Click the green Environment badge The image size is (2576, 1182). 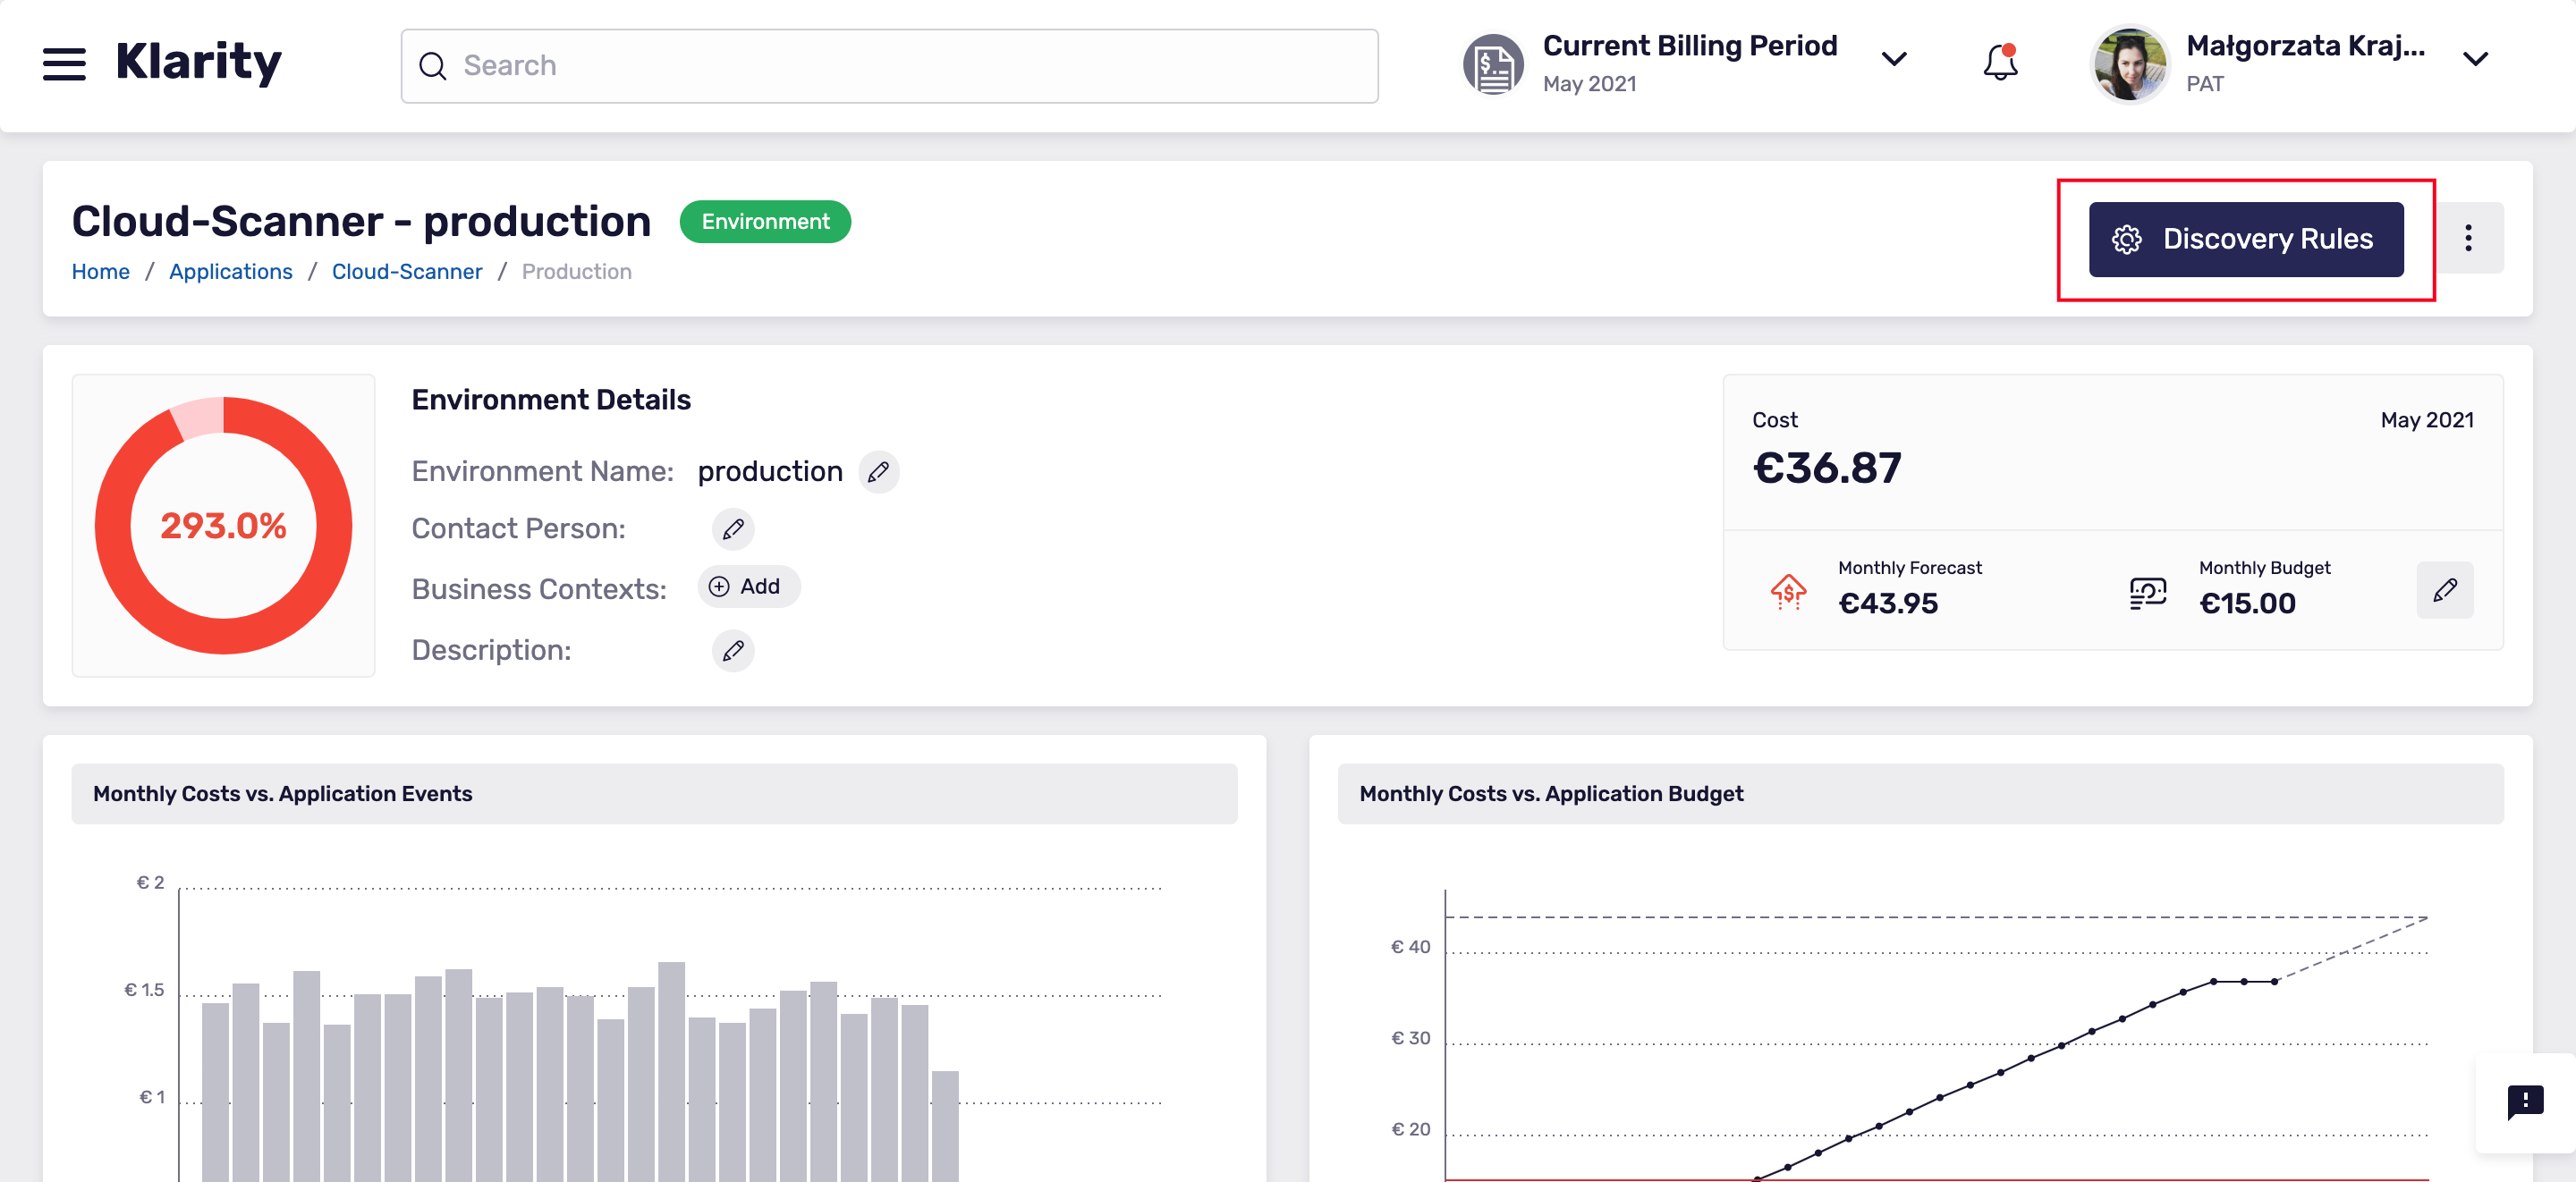[765, 221]
